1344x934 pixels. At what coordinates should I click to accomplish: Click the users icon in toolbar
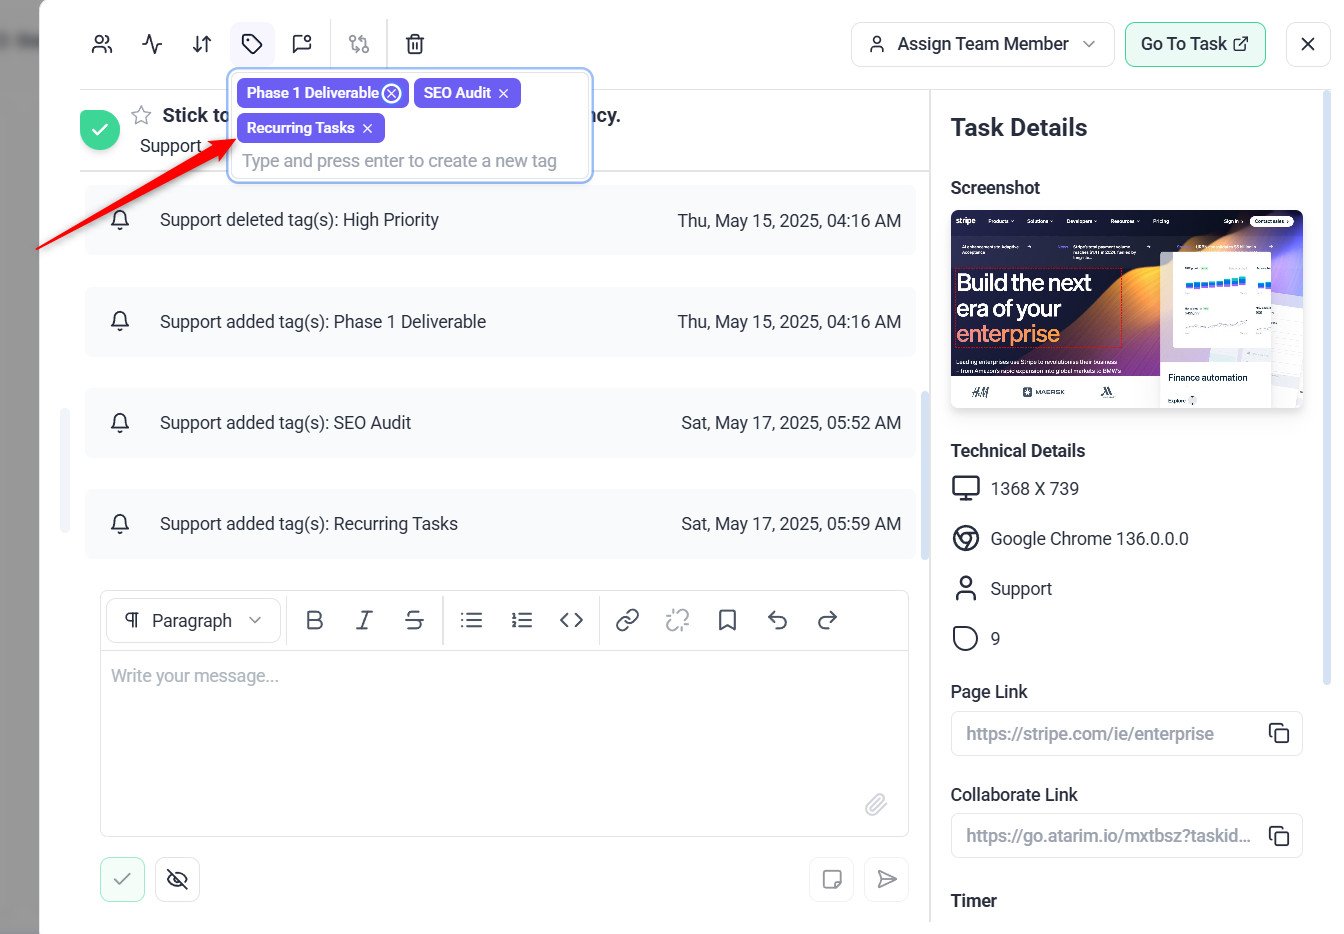[102, 44]
